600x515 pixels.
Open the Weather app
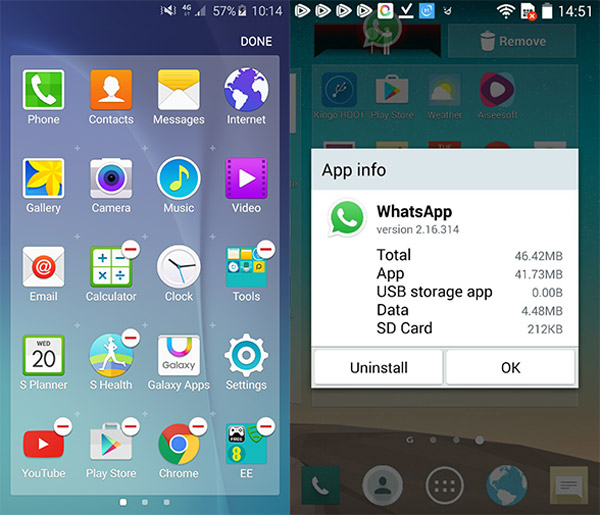click(445, 90)
